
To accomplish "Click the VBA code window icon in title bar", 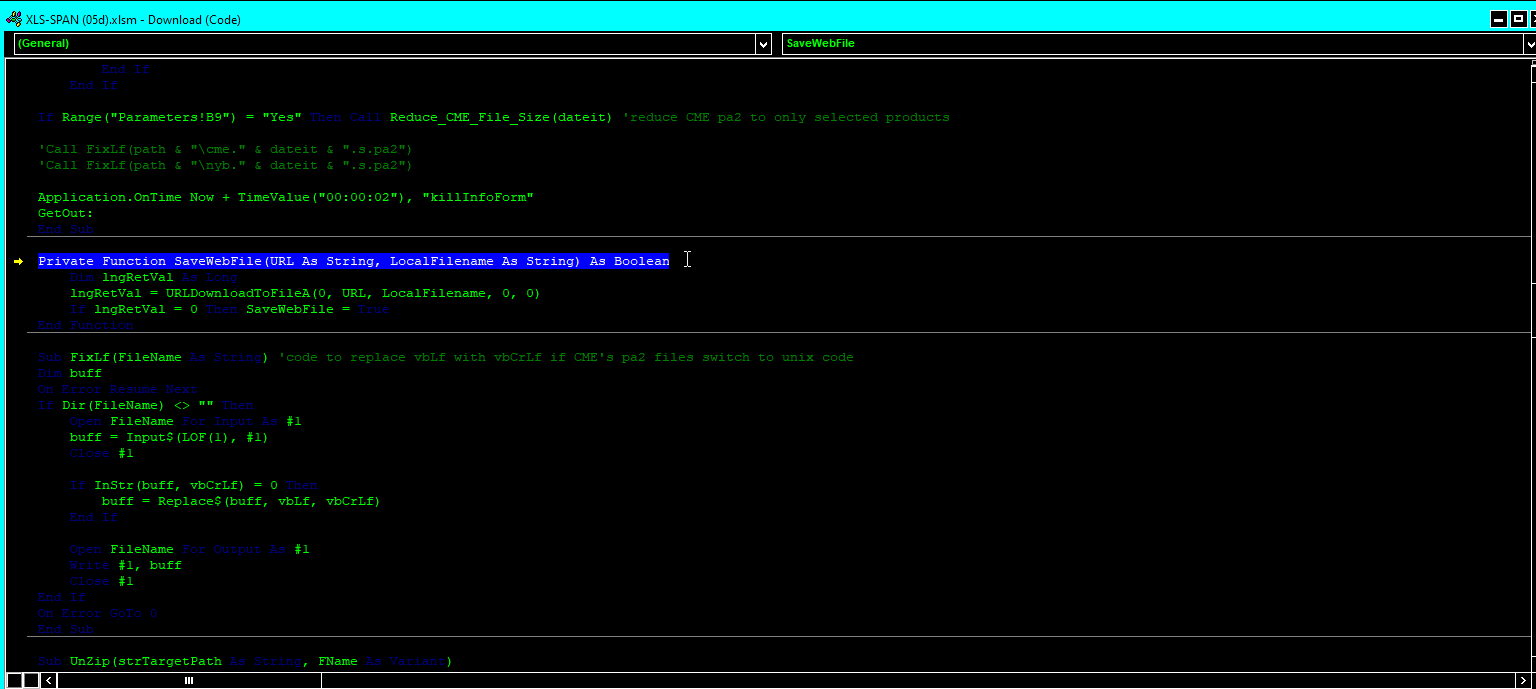I will 14,19.
